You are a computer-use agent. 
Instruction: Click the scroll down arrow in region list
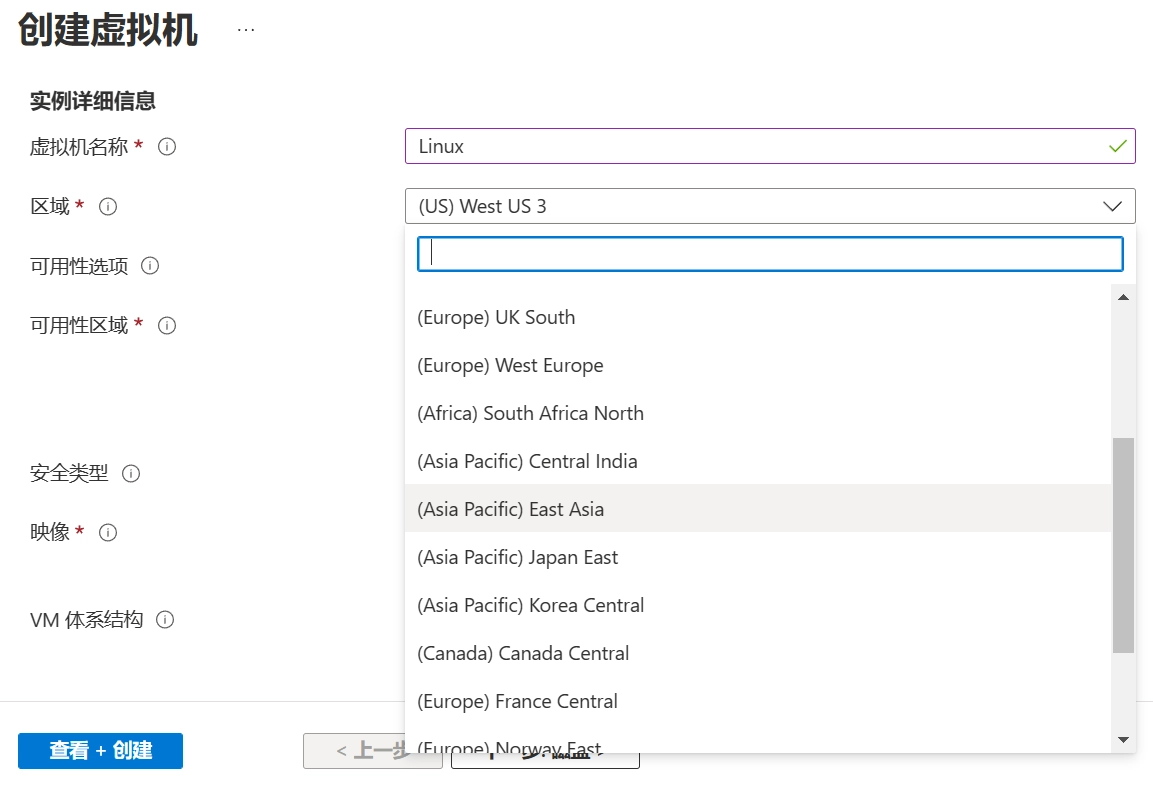tap(1123, 740)
